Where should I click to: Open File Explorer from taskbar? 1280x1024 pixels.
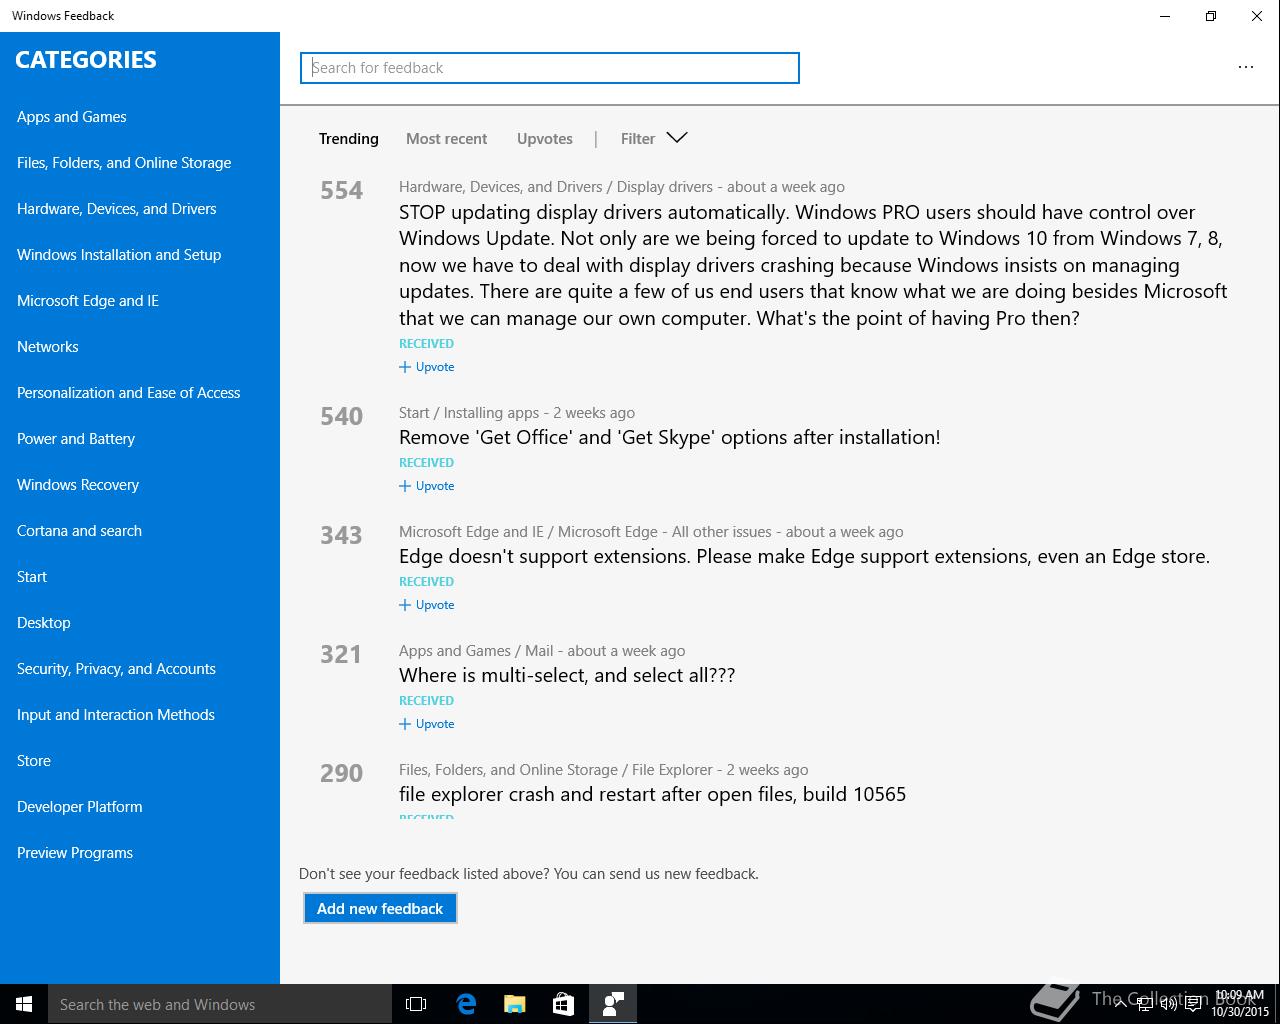pyautogui.click(x=515, y=1004)
